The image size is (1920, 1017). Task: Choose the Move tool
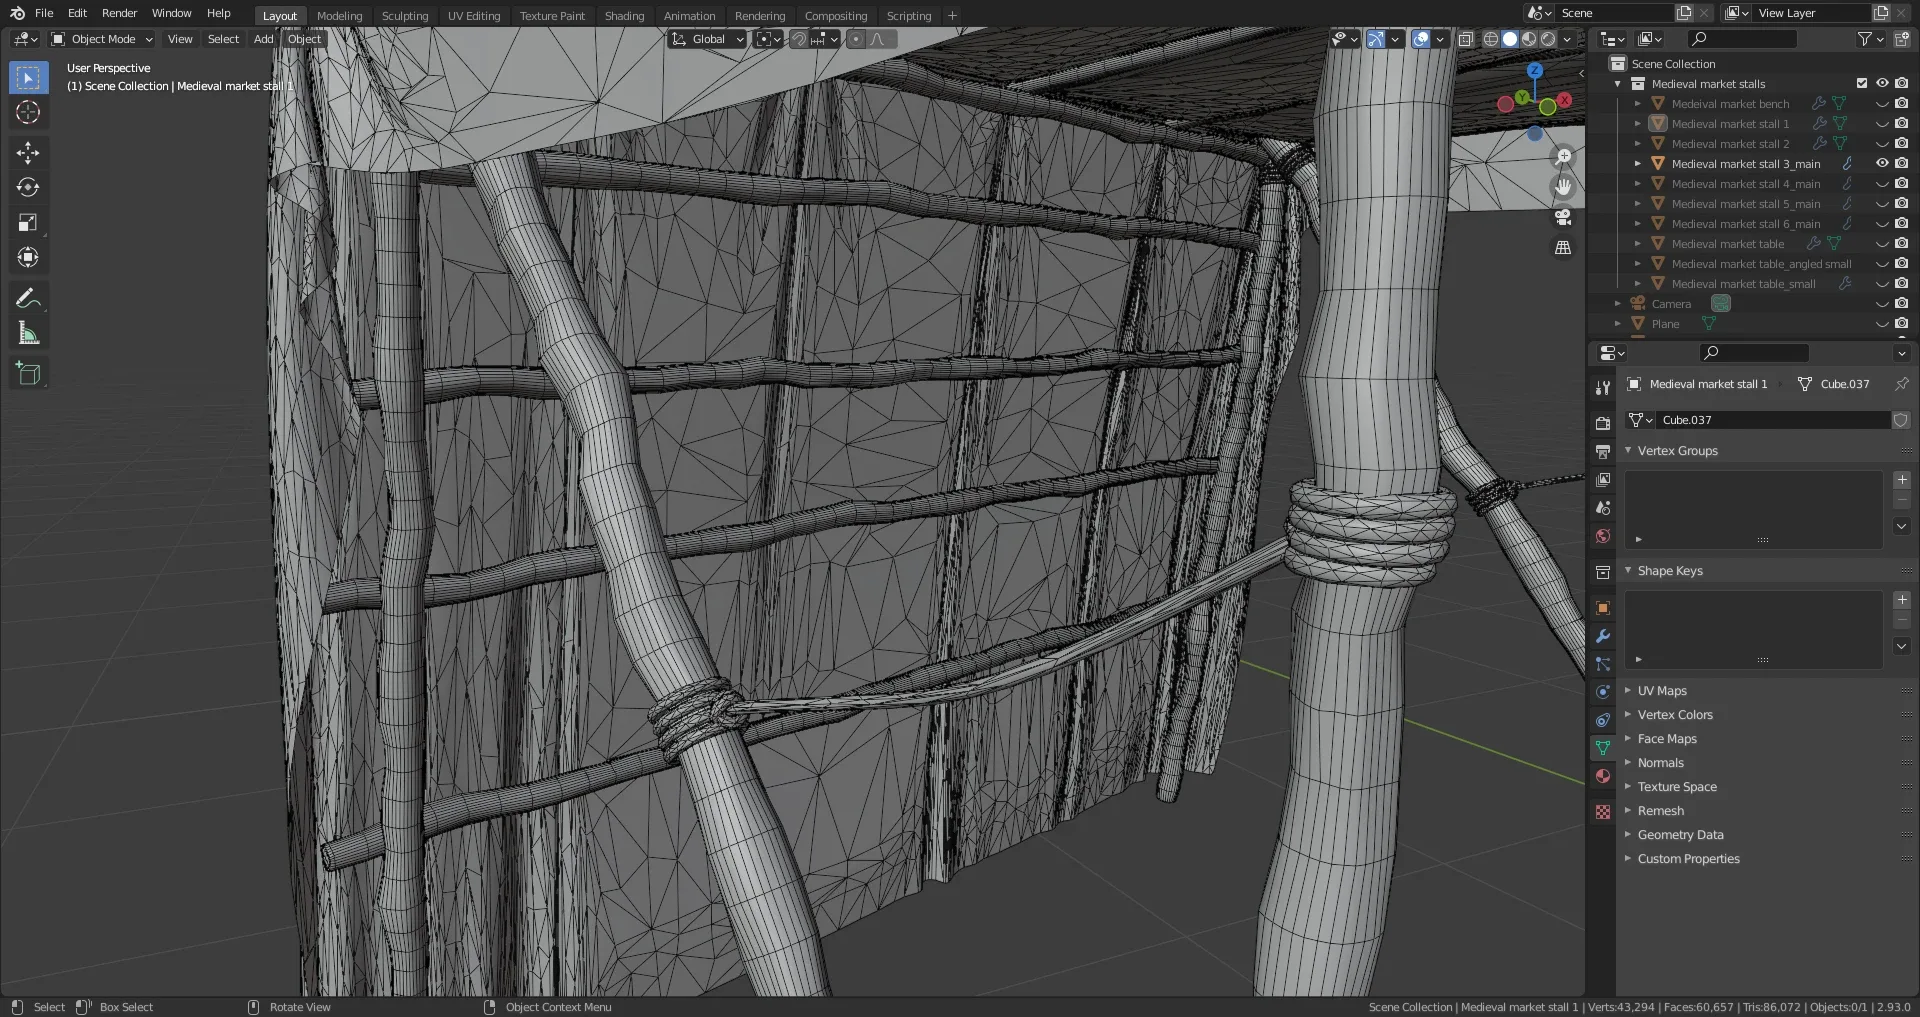28,153
